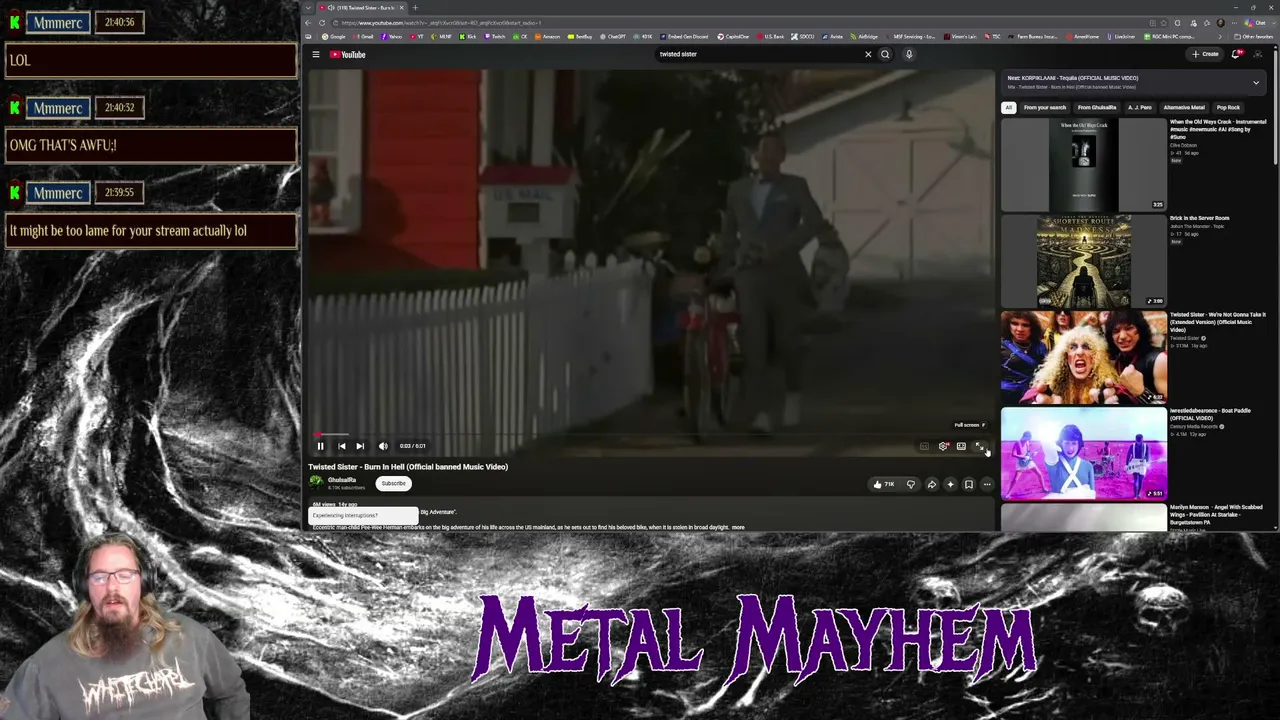Enter full screen mode on video
The height and width of the screenshot is (720, 1280).
point(980,446)
